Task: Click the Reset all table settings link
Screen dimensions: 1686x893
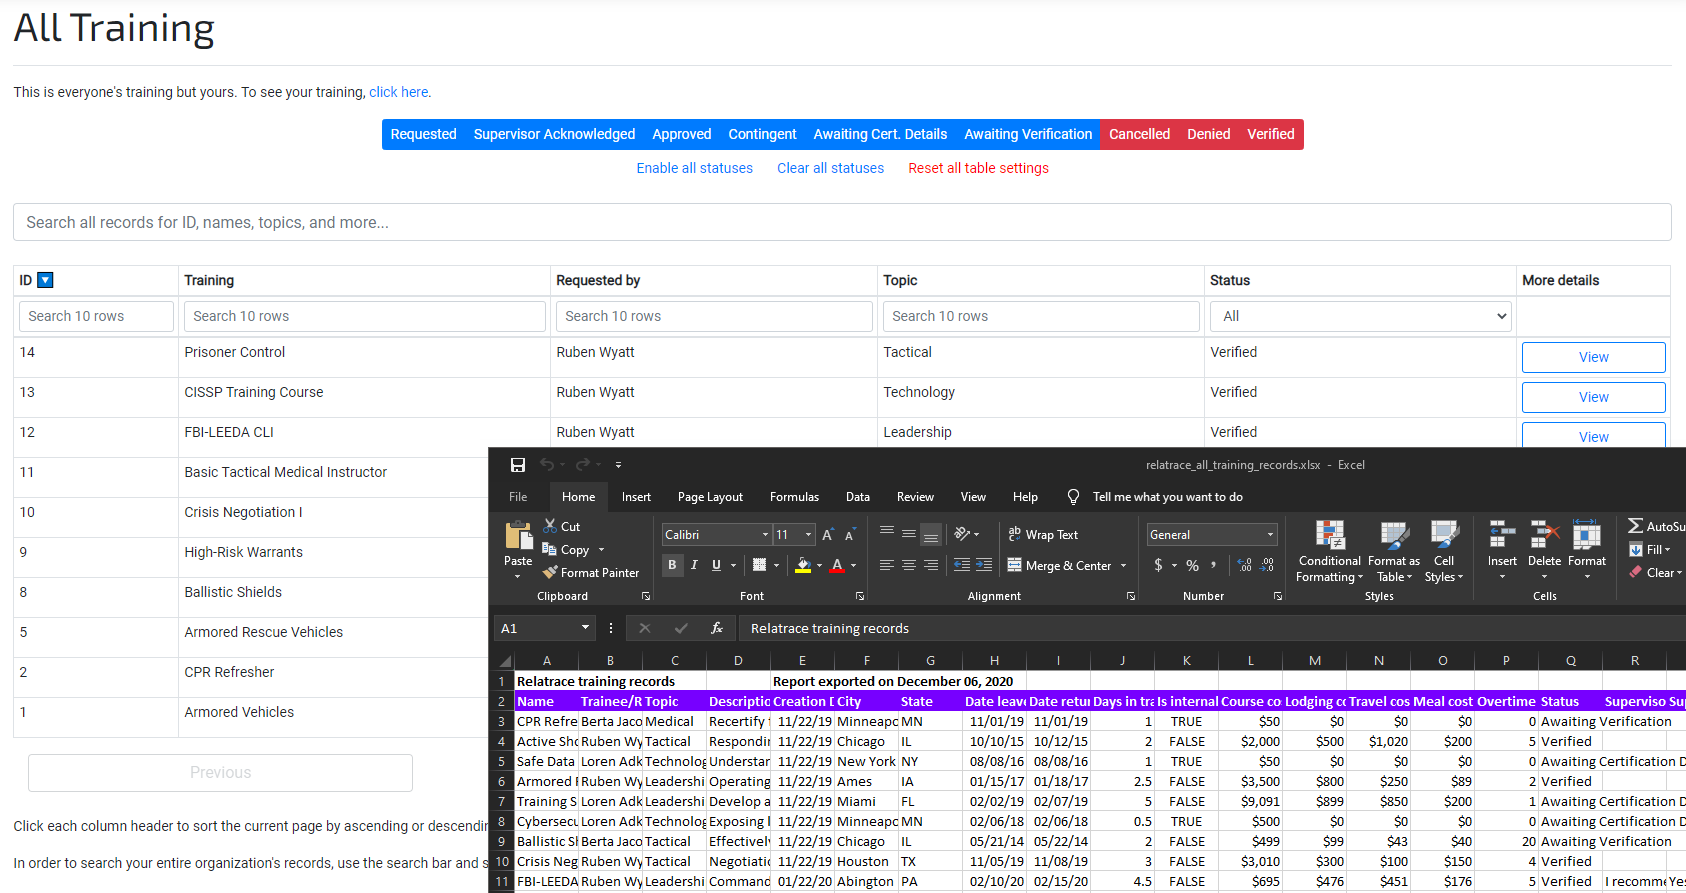Action: coord(978,168)
